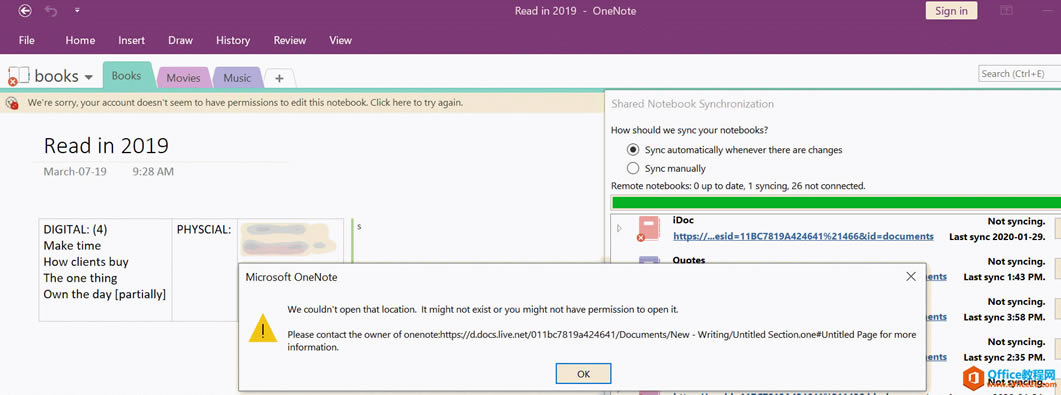Click The one thing entry
This screenshot has width=1061, height=395.
click(x=80, y=278)
